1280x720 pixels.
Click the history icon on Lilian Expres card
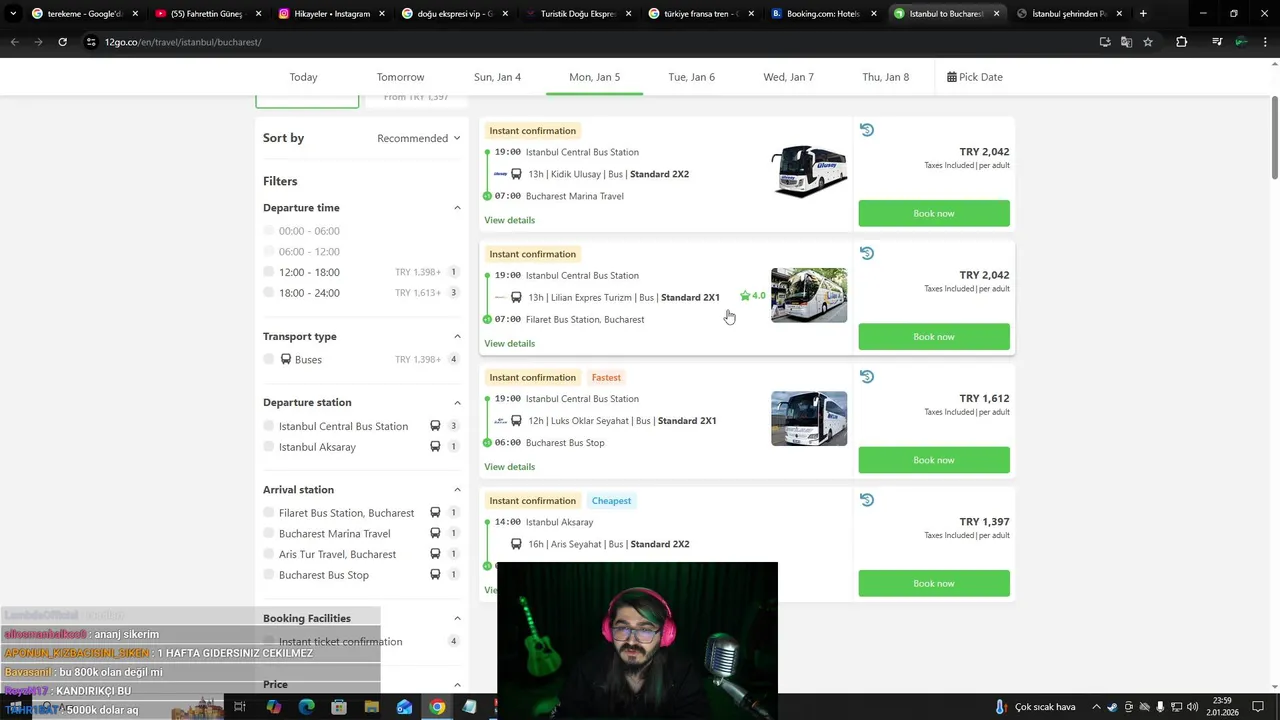point(867,253)
